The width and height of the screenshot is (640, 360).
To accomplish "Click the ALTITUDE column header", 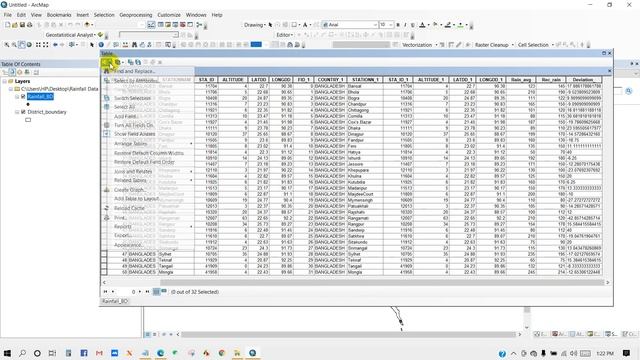I will [x=233, y=80].
